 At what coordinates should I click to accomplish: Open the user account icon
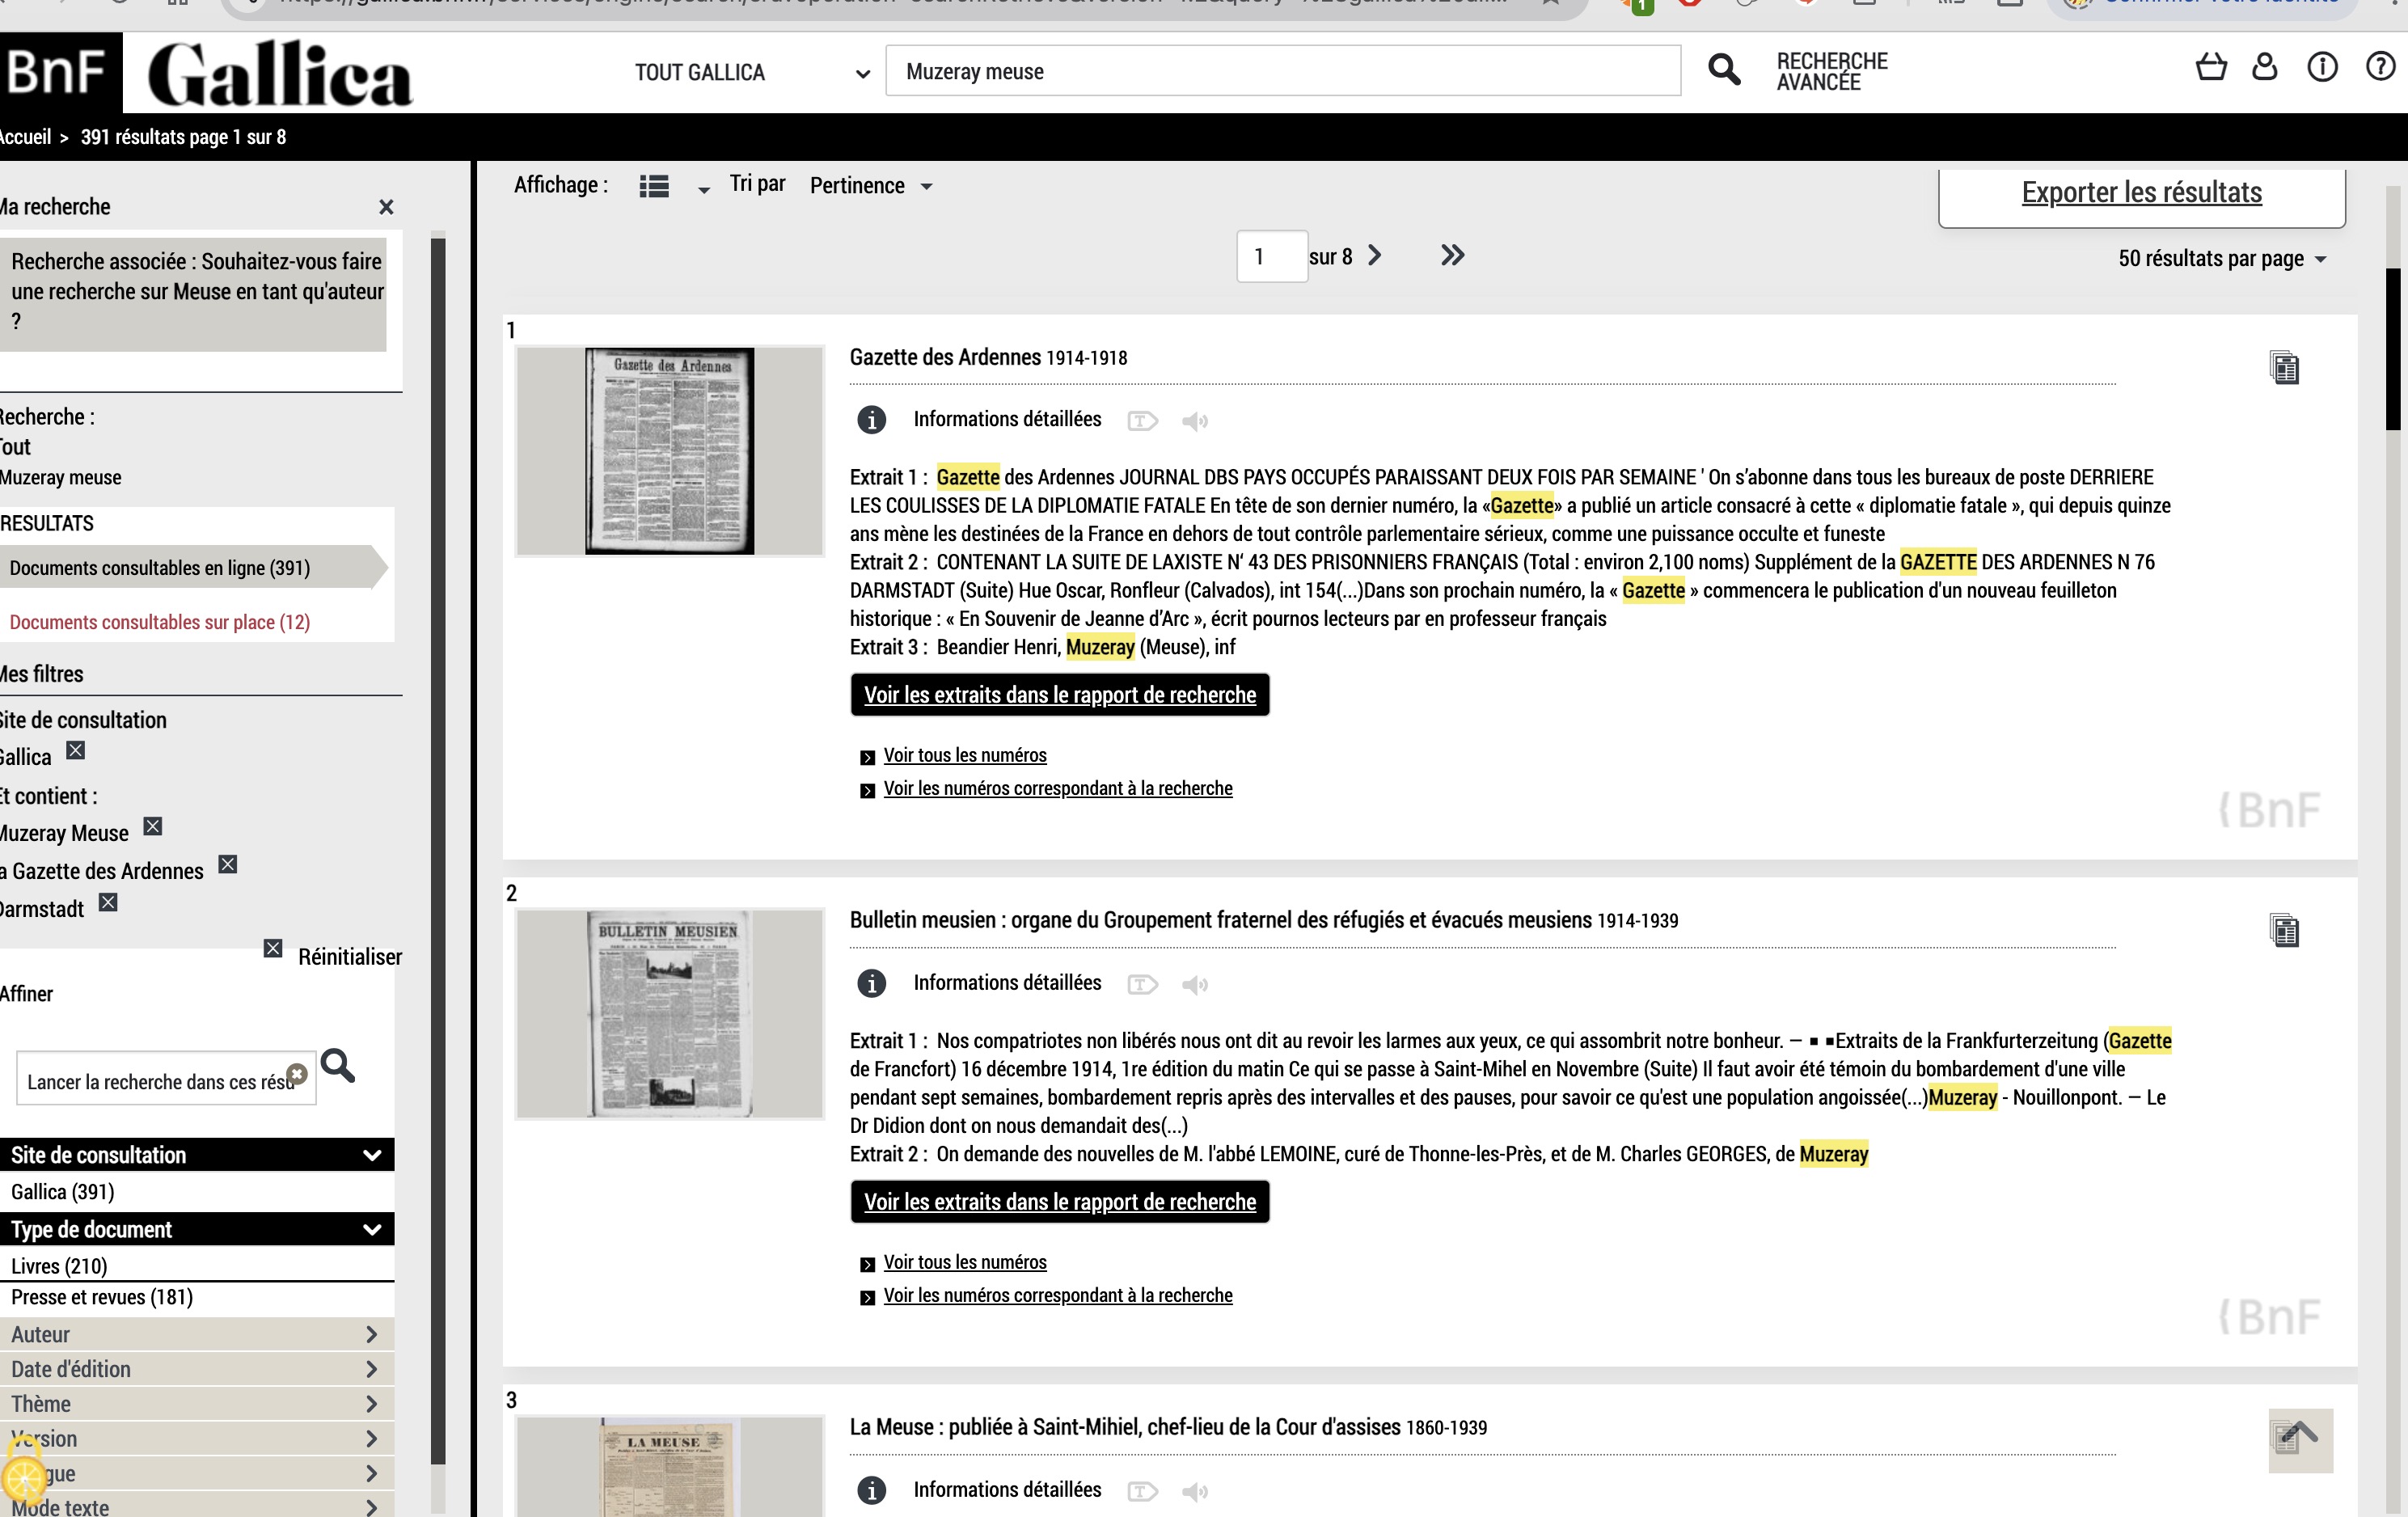coord(2264,68)
